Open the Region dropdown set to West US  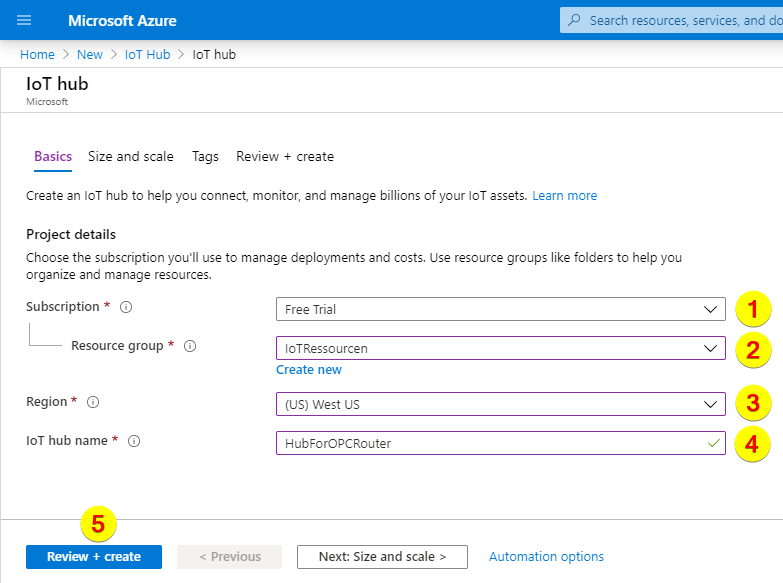pos(500,404)
